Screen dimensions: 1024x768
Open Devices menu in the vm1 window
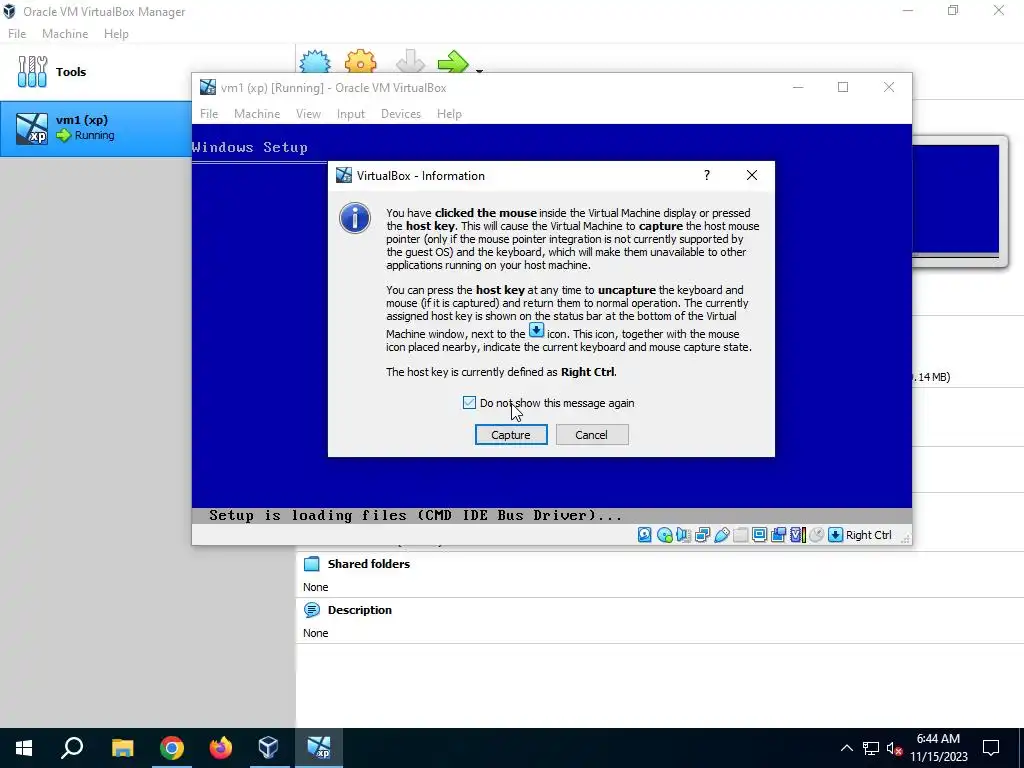click(401, 114)
